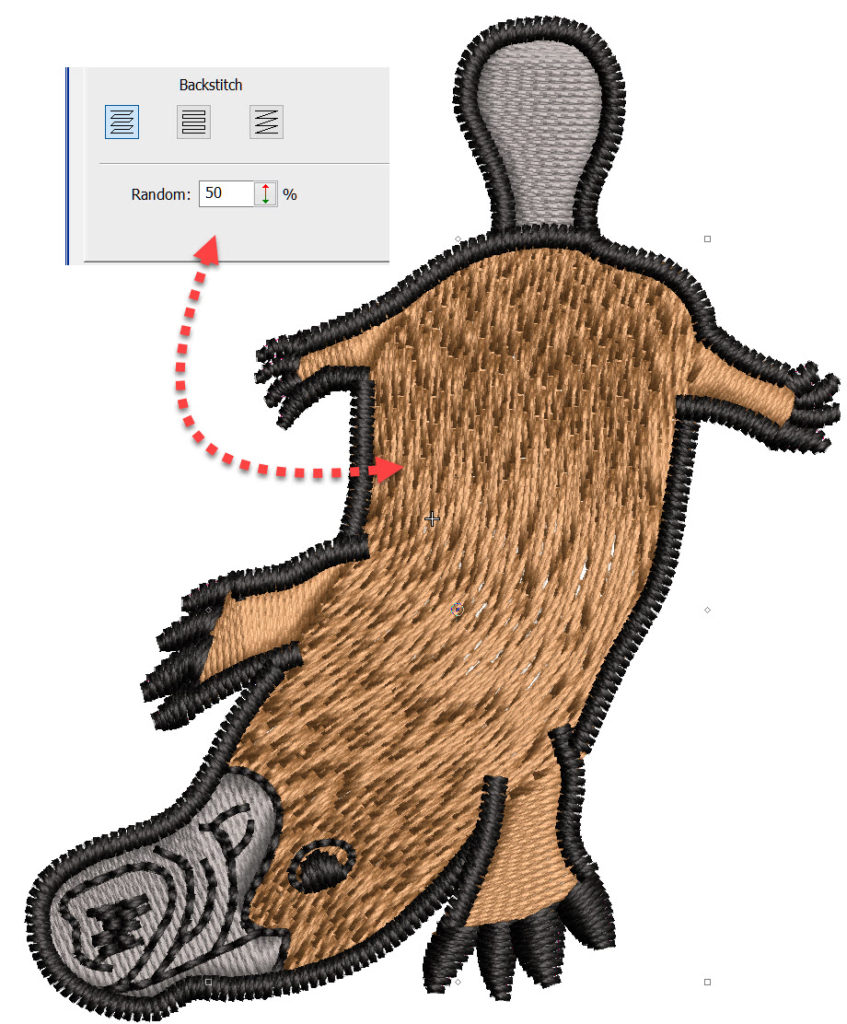
Task: Click the bottom-left square selection handle
Action: 208,982
